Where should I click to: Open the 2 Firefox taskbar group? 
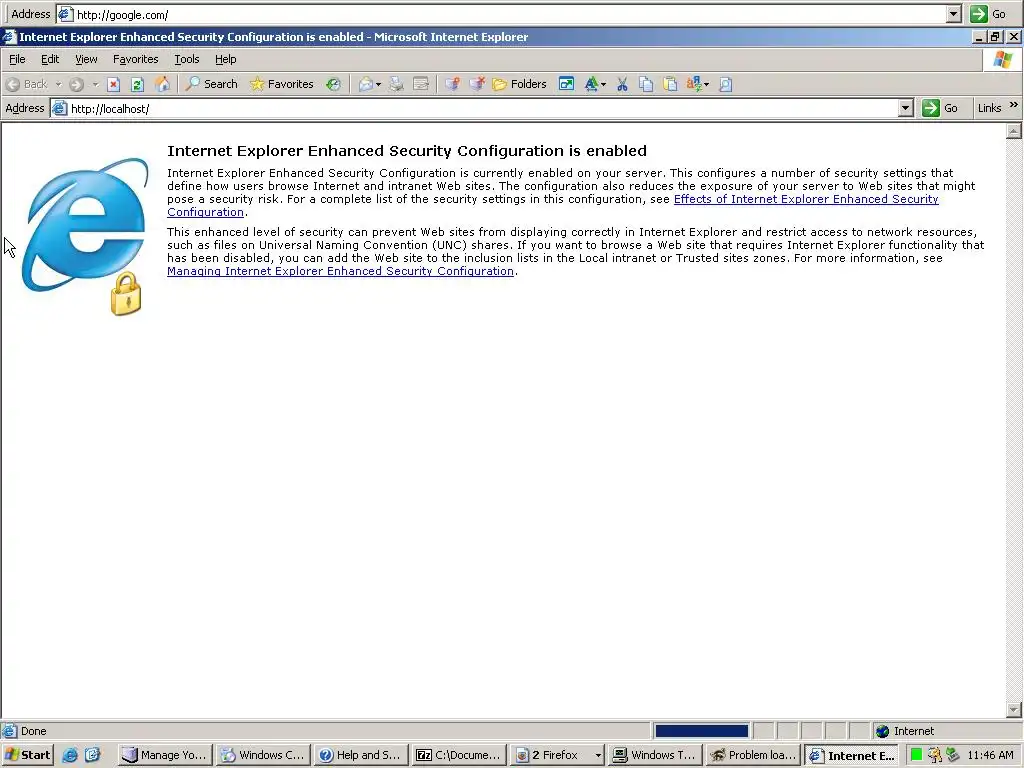[x=557, y=755]
